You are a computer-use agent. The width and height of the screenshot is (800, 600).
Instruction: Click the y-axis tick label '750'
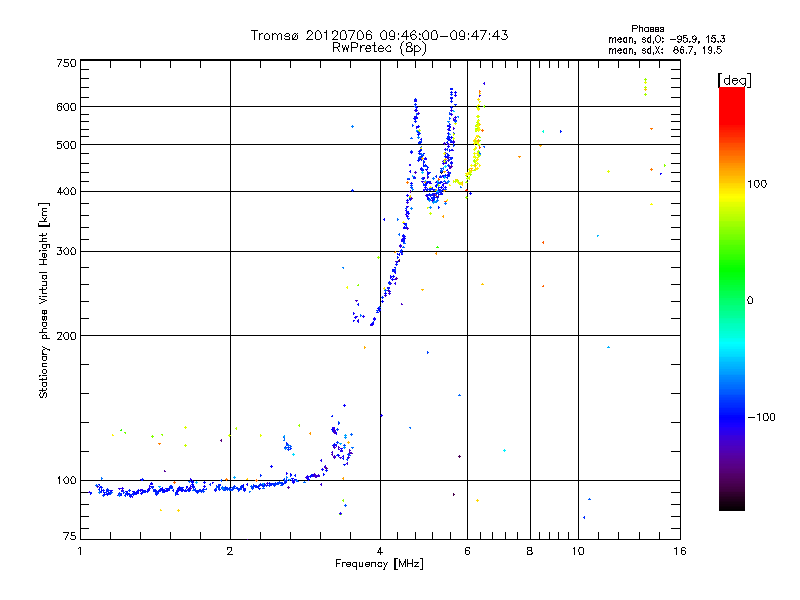[66, 63]
